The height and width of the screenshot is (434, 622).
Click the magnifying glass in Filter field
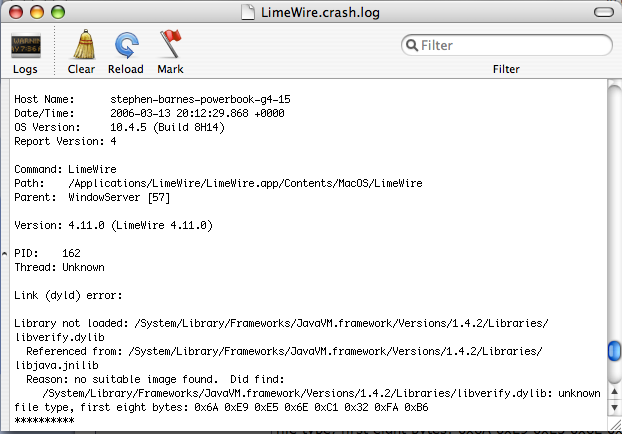412,45
